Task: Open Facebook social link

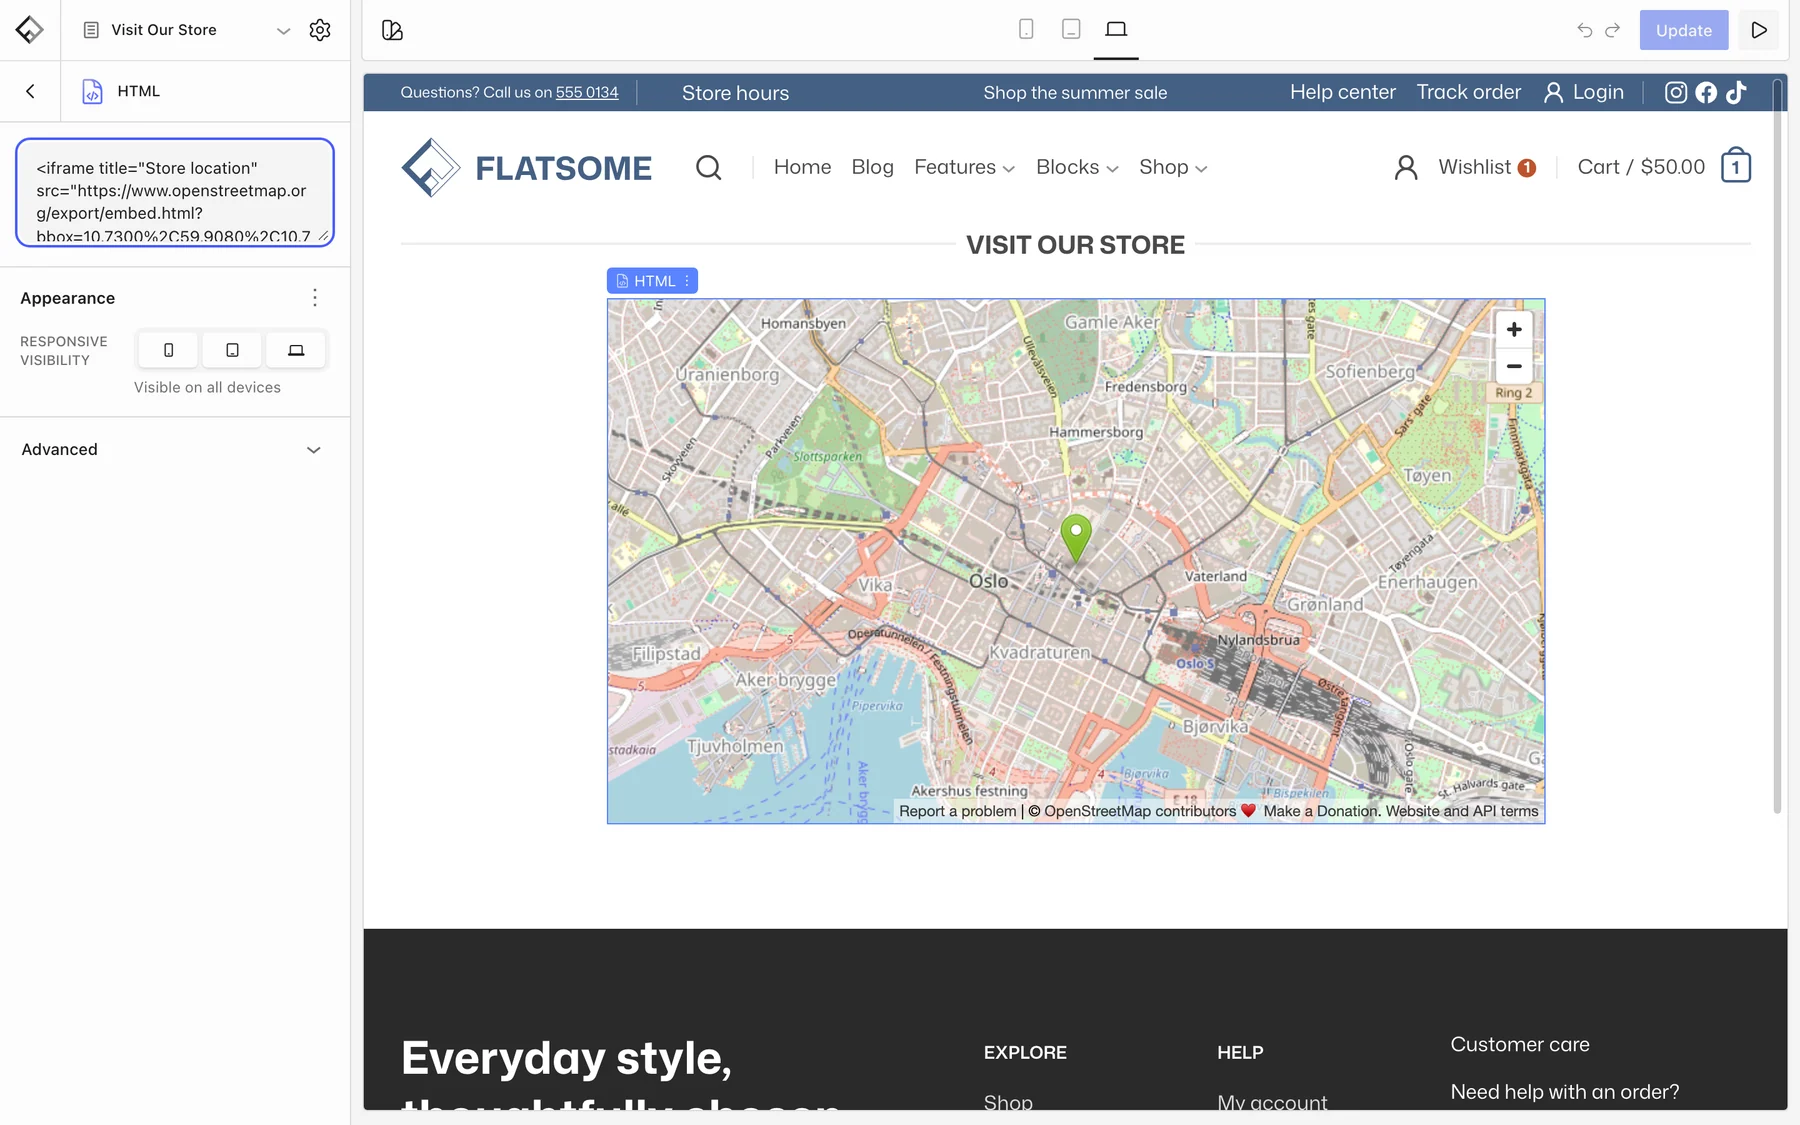Action: (x=1706, y=92)
